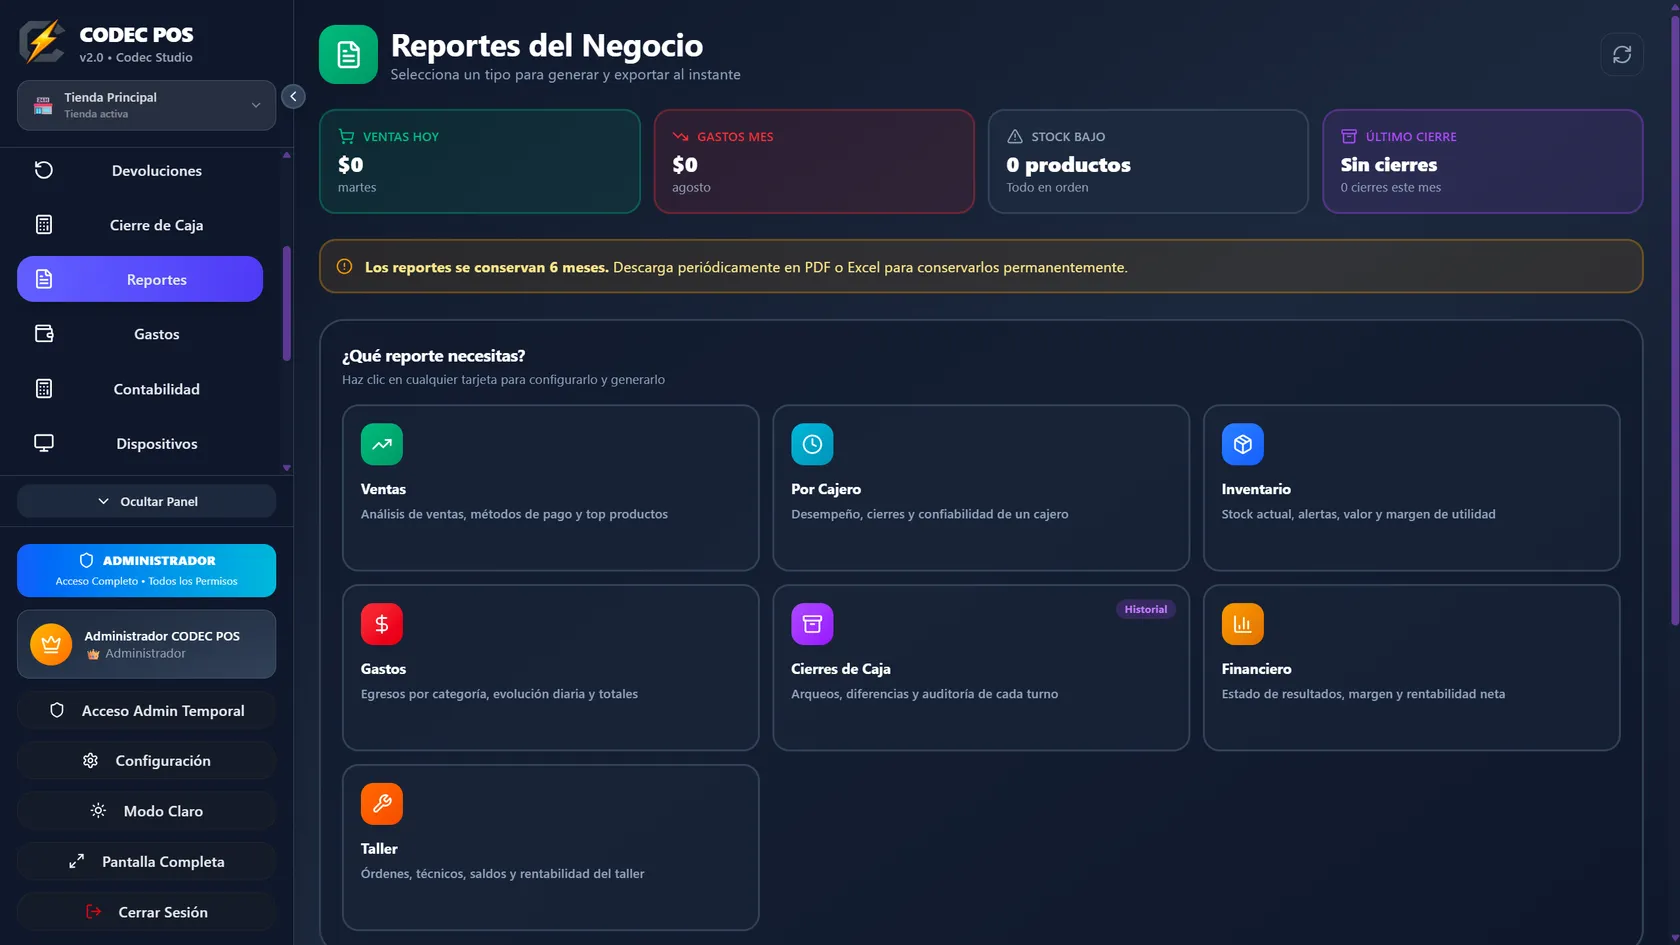The width and height of the screenshot is (1680, 945).
Task: Click the Historial badge on Cierres de Caja
Action: (1145, 609)
